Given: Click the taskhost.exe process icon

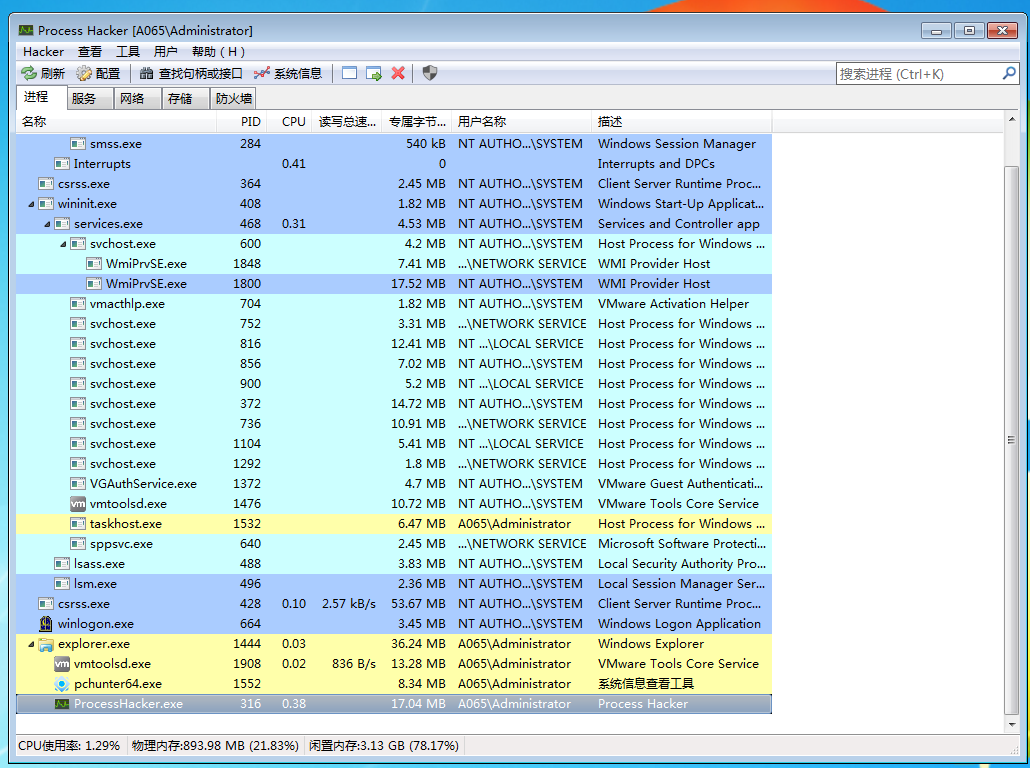Looking at the screenshot, I should tap(78, 524).
